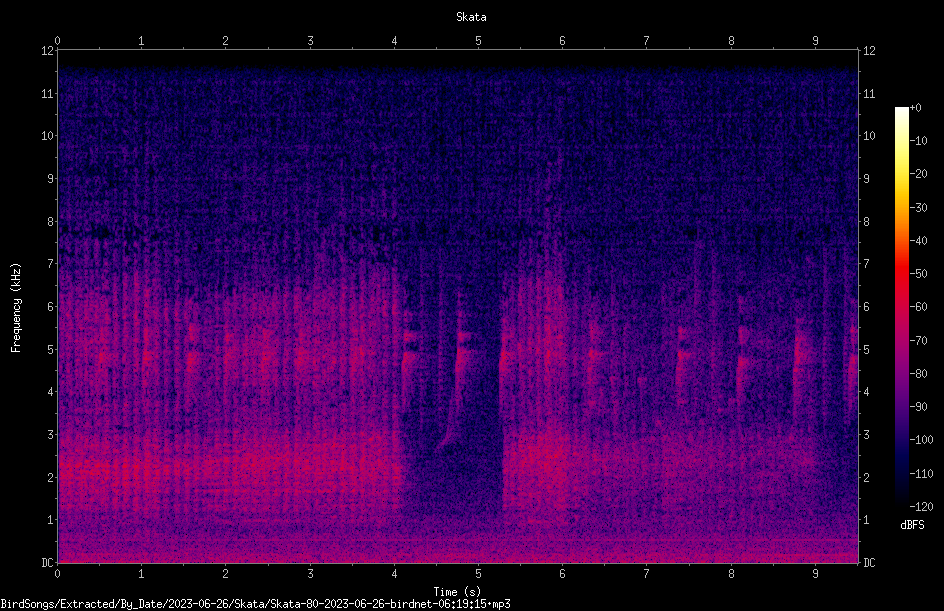Click the "7" tick on the top time axis

point(647,41)
